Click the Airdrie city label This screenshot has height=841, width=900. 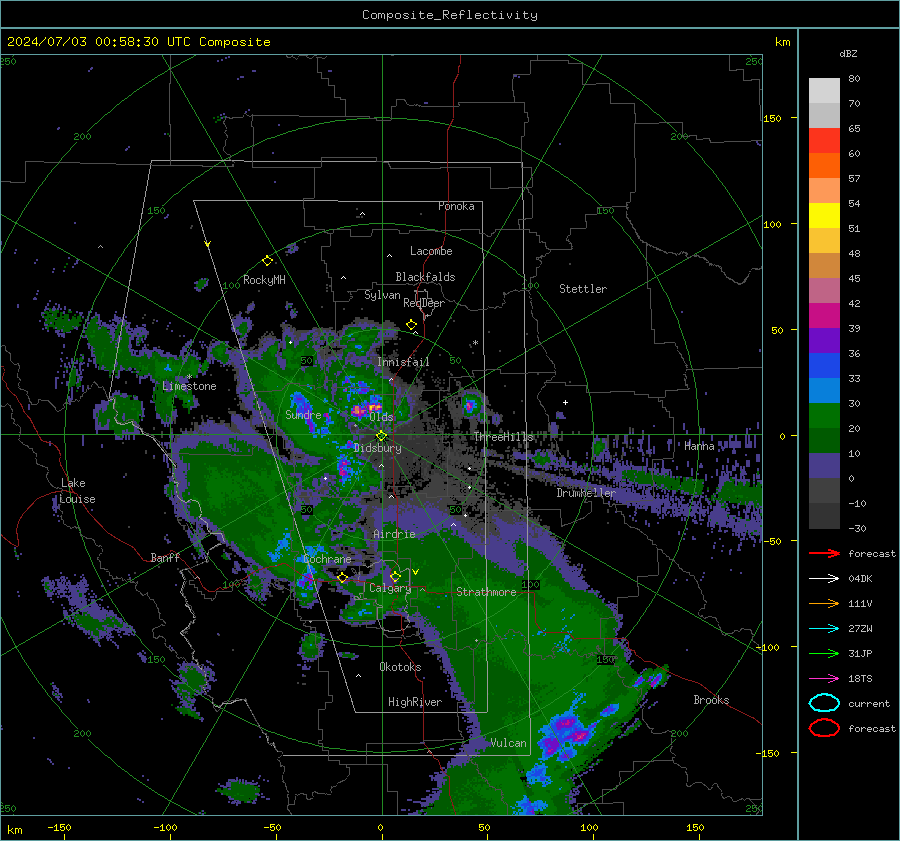(394, 534)
